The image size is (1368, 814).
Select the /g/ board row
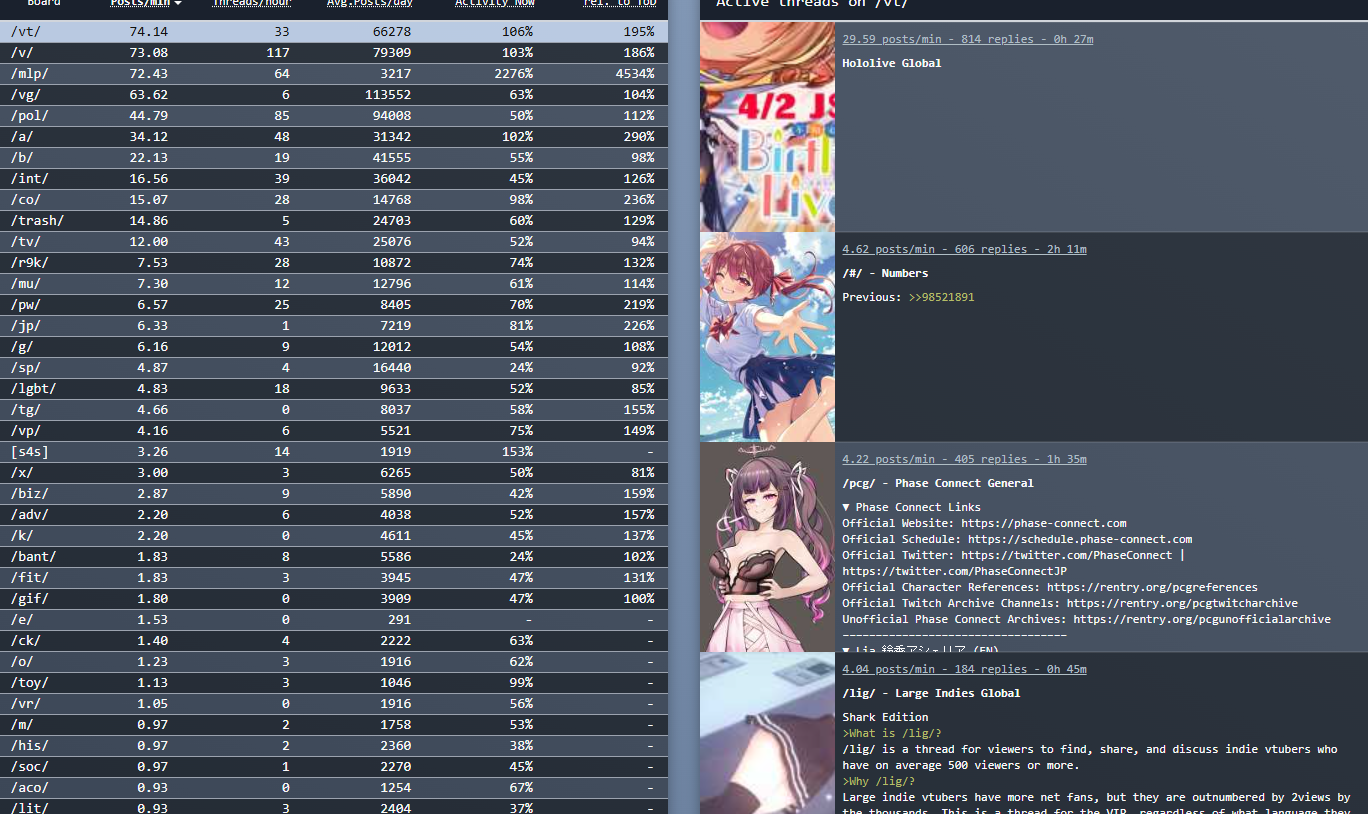pyautogui.click(x=334, y=347)
